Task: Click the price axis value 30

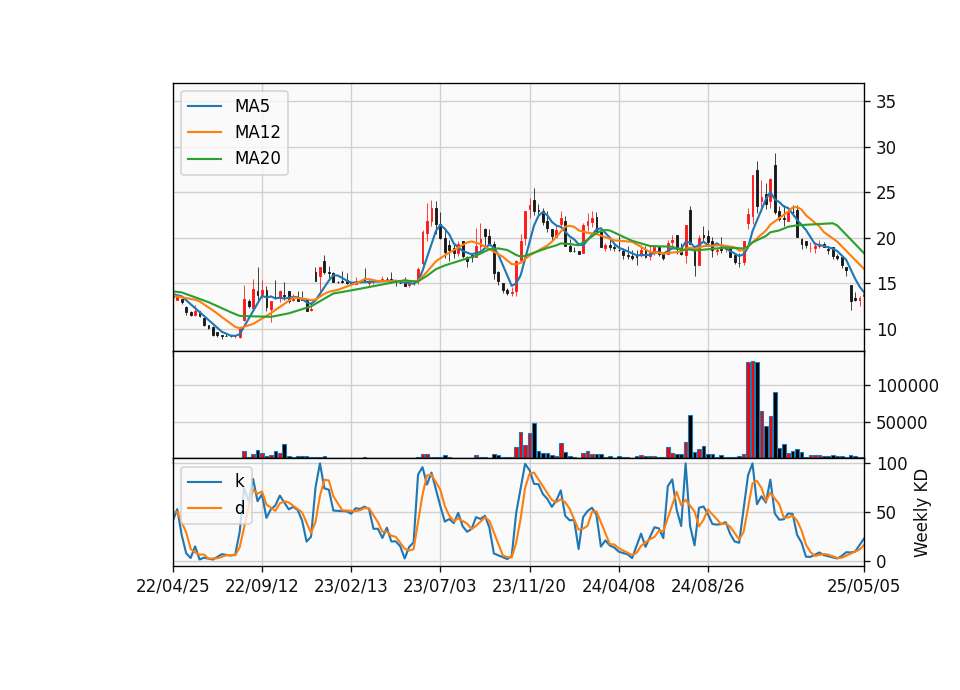Action: (885, 148)
